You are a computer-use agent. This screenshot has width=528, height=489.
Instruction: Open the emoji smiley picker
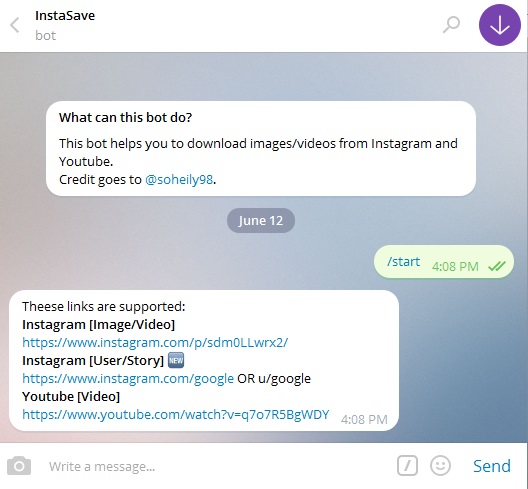(x=440, y=466)
